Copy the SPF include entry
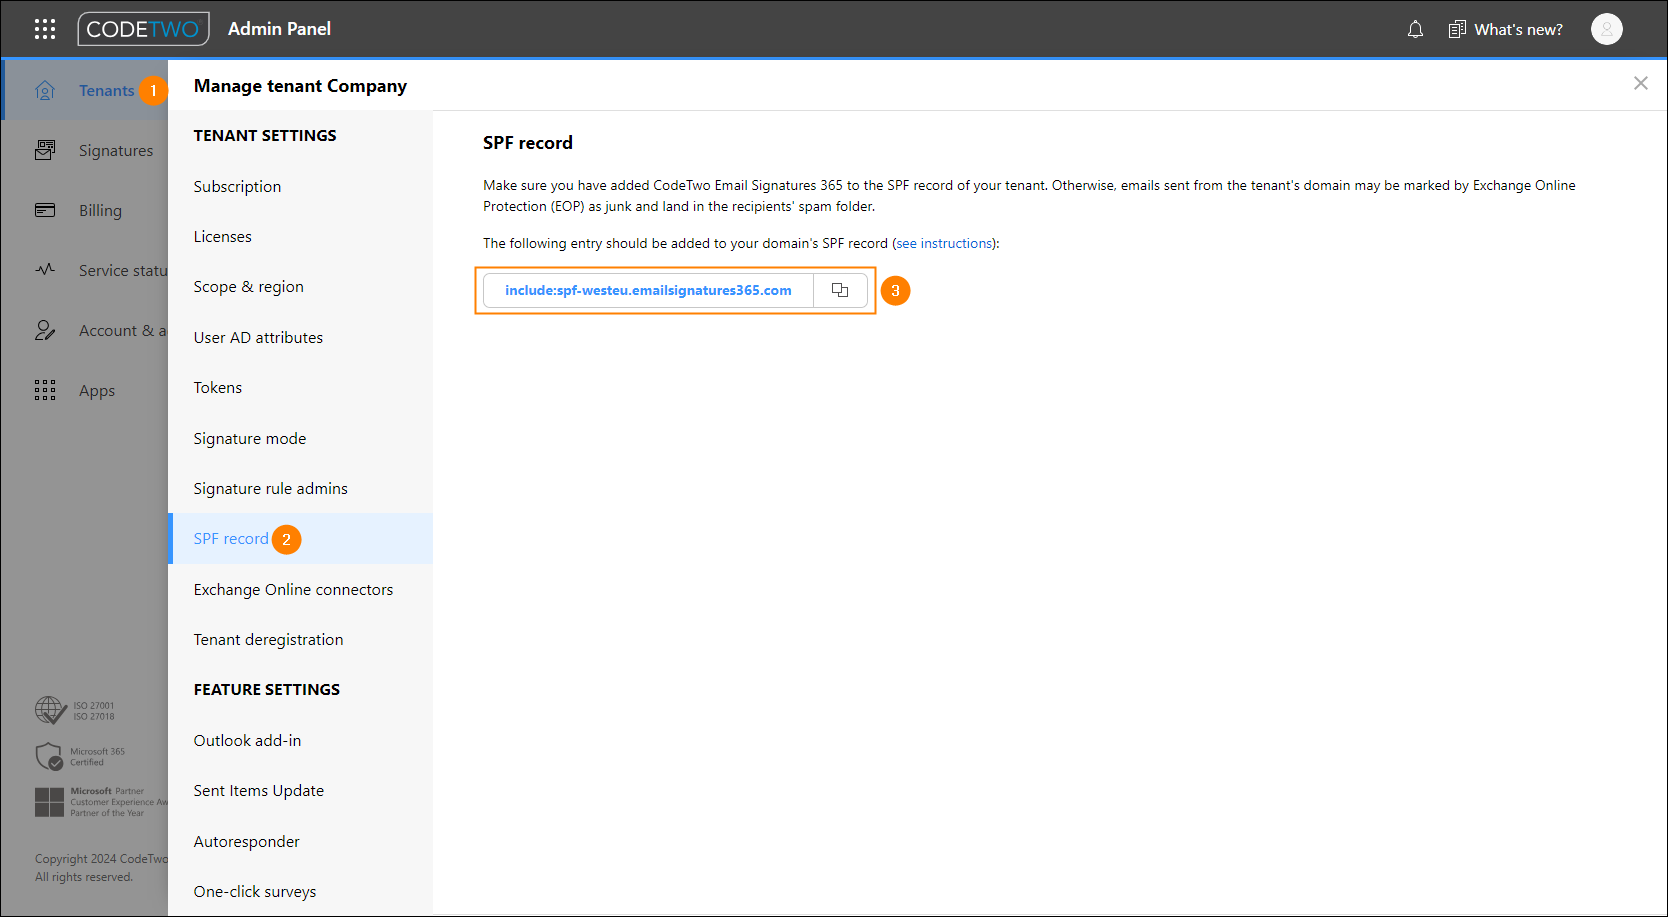Screen dimensions: 1668x917 coord(840,290)
